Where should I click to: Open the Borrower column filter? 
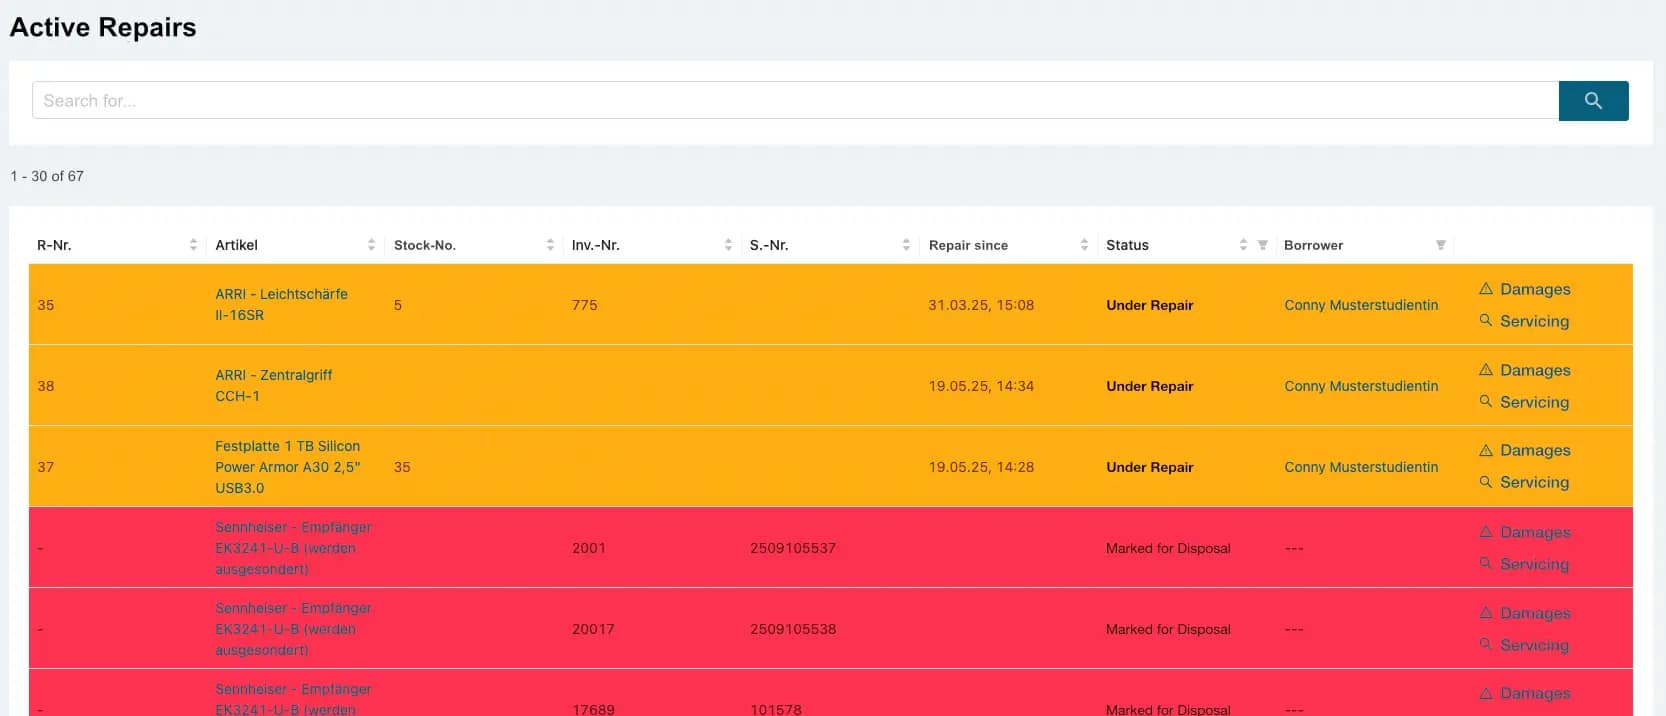pyautogui.click(x=1440, y=245)
